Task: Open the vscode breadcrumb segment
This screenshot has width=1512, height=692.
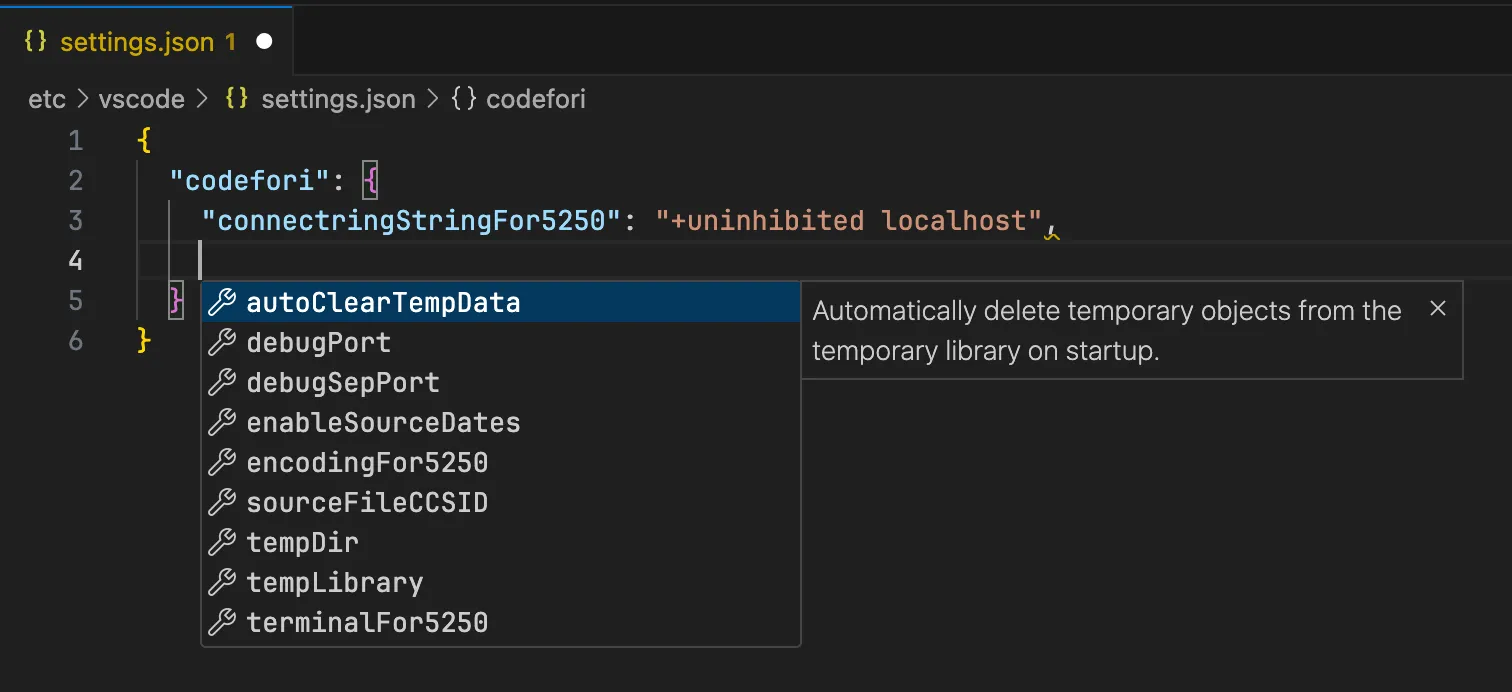Action: (x=141, y=99)
